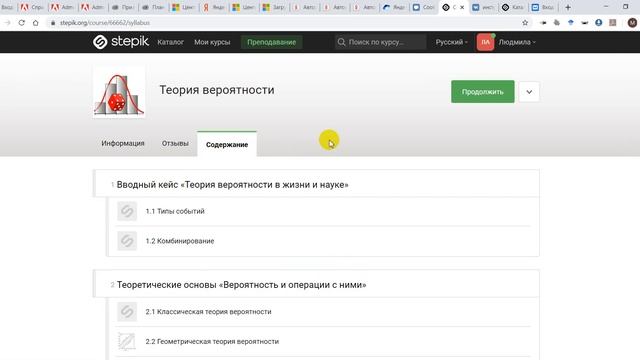Open the Каталог menu item
Image resolution: width=640 pixels, height=360 pixels.
pyautogui.click(x=171, y=42)
